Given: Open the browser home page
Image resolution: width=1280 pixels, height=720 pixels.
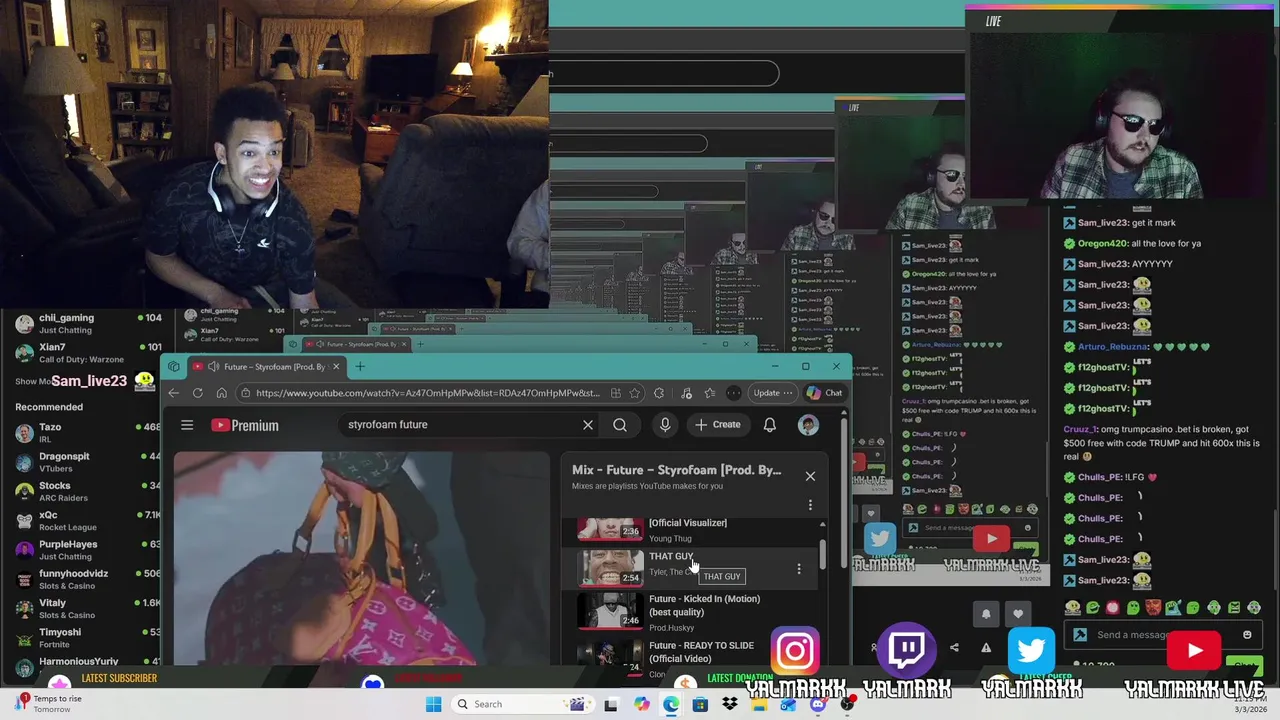Looking at the screenshot, I should click(x=221, y=393).
